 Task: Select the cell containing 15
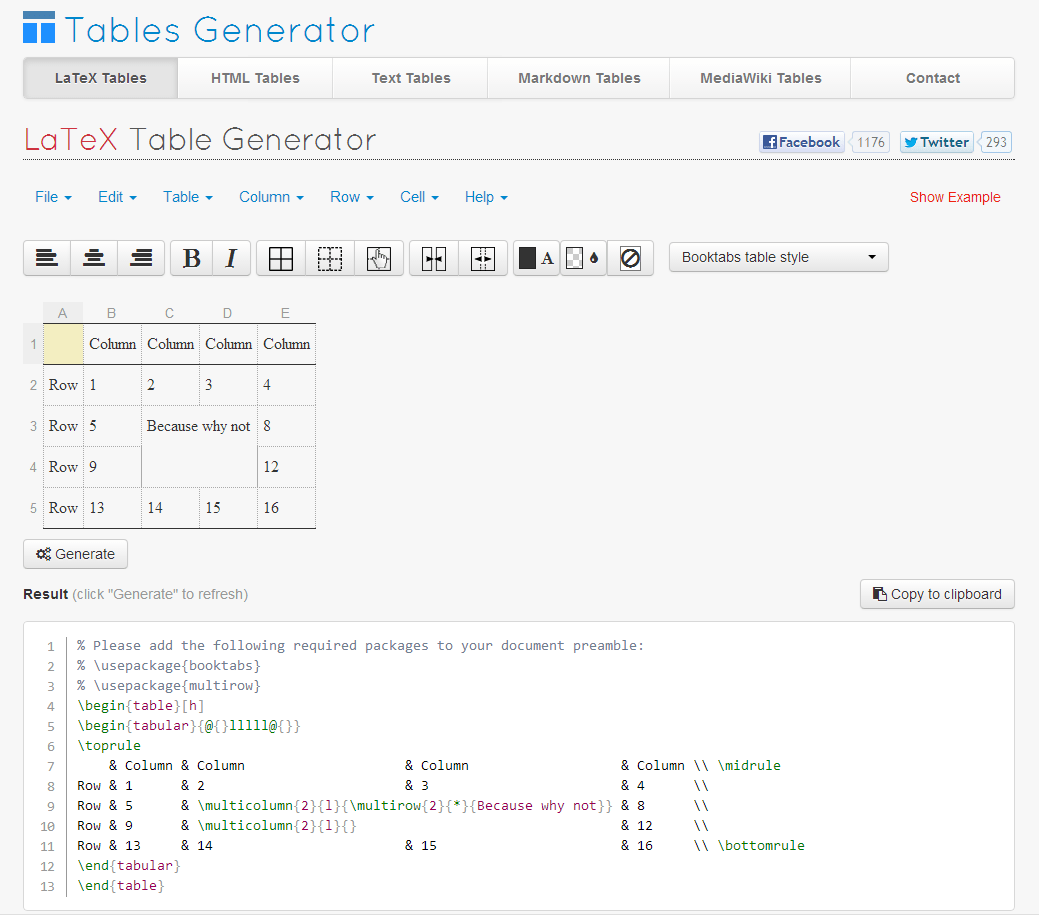(228, 508)
